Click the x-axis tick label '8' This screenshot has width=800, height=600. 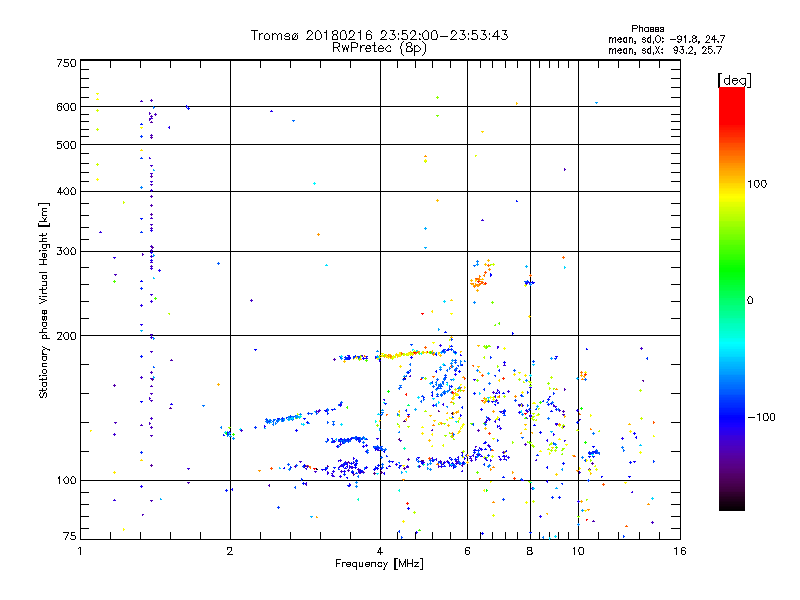530,551
